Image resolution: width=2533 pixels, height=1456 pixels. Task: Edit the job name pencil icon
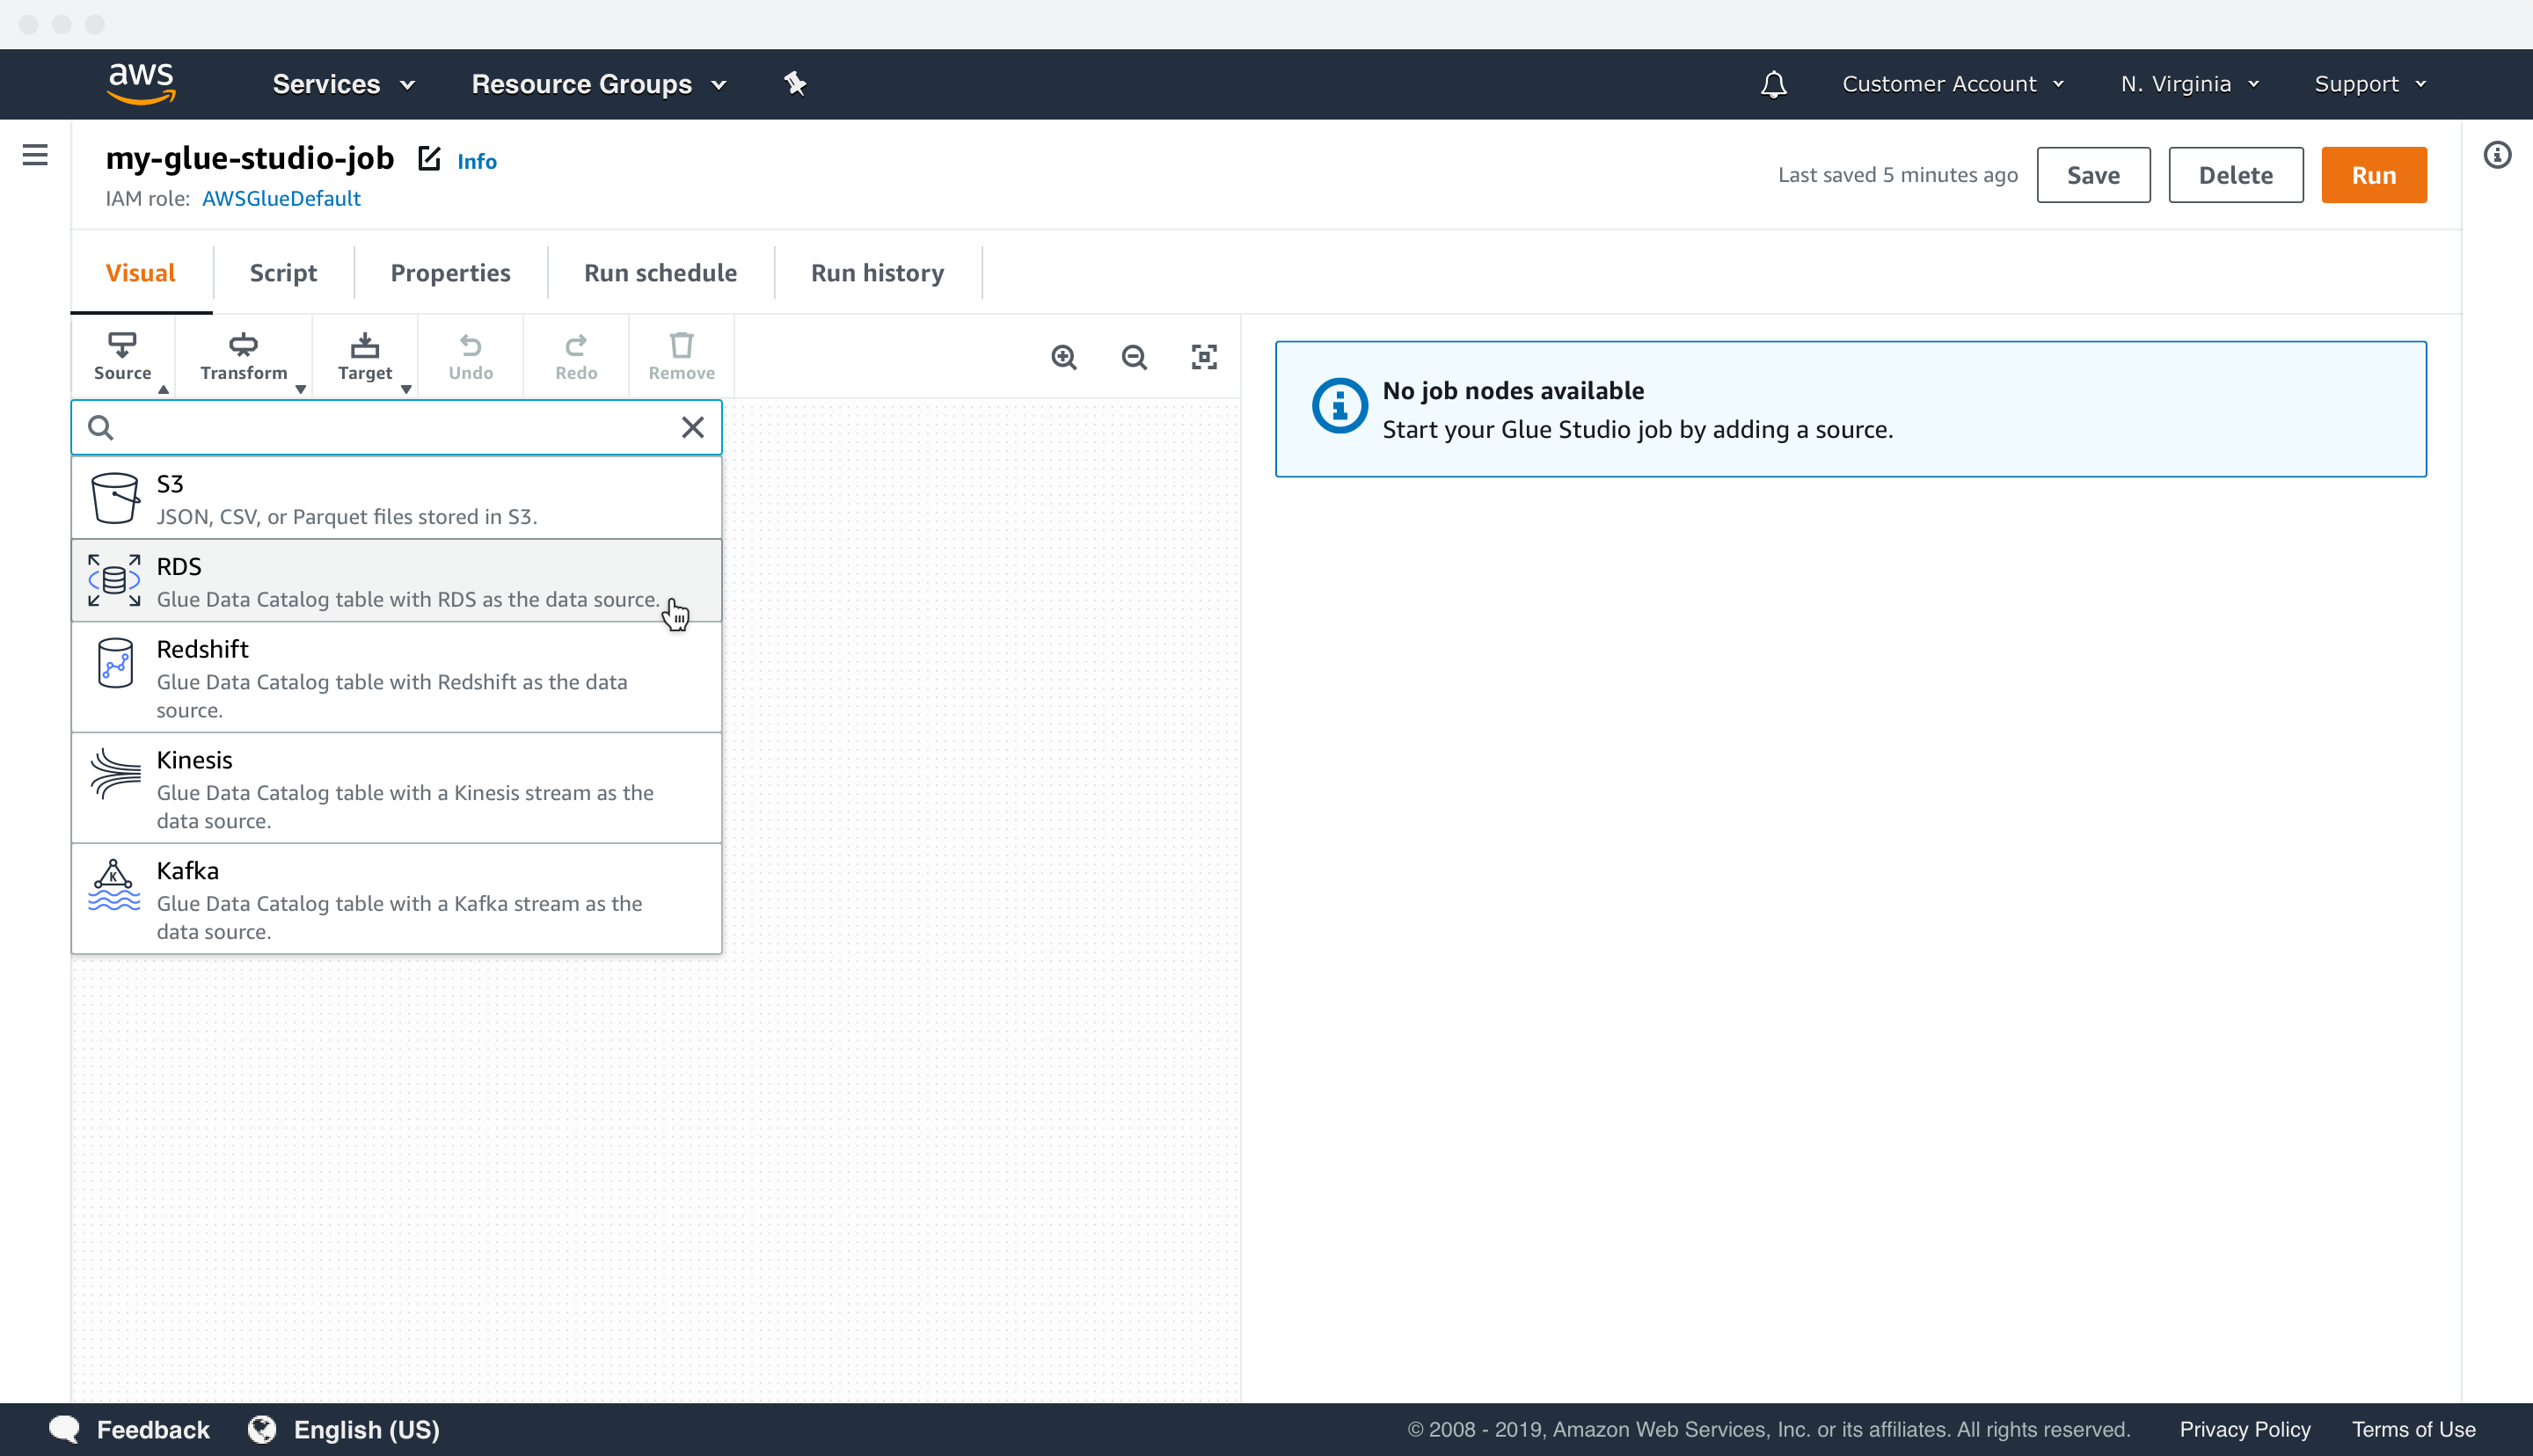(x=429, y=158)
